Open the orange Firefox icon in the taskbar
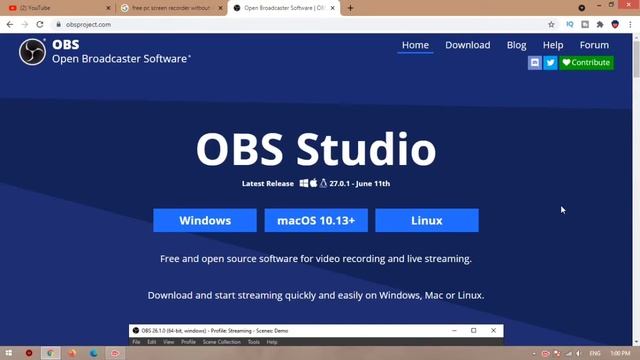 (72, 353)
